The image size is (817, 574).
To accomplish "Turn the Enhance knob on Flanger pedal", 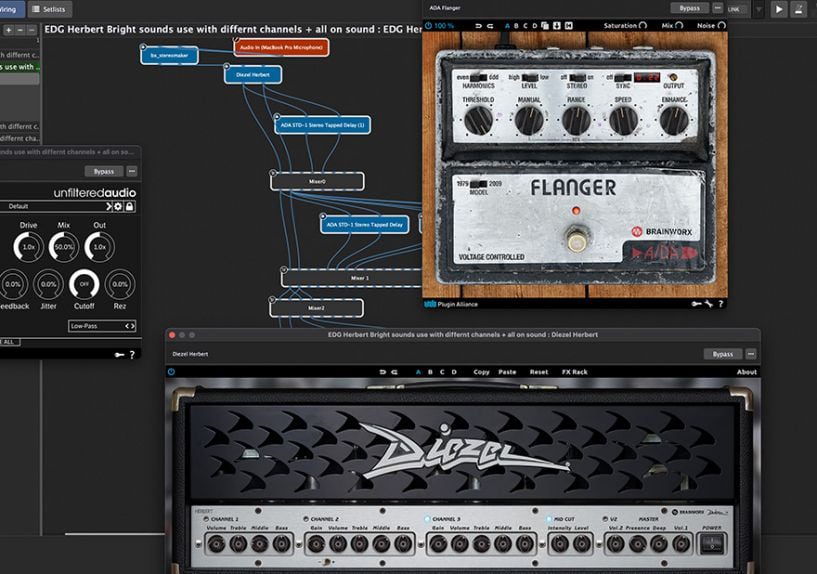I will pyautogui.click(x=674, y=120).
